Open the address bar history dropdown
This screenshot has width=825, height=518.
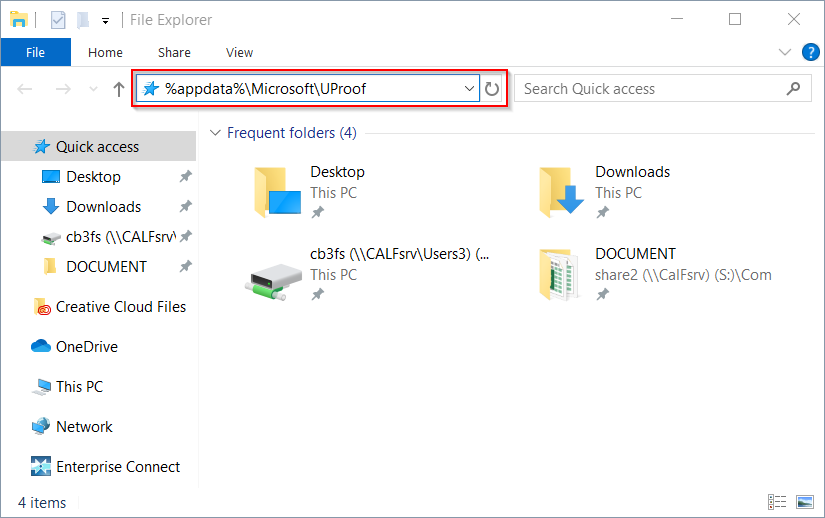(x=469, y=89)
